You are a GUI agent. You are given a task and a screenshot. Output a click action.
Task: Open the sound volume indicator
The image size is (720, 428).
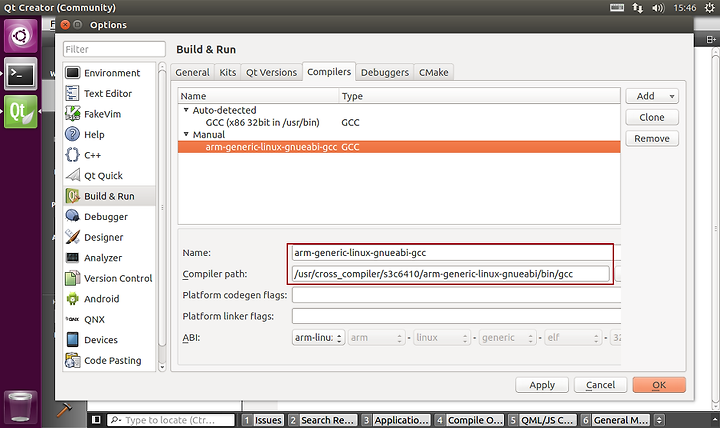click(x=658, y=7)
